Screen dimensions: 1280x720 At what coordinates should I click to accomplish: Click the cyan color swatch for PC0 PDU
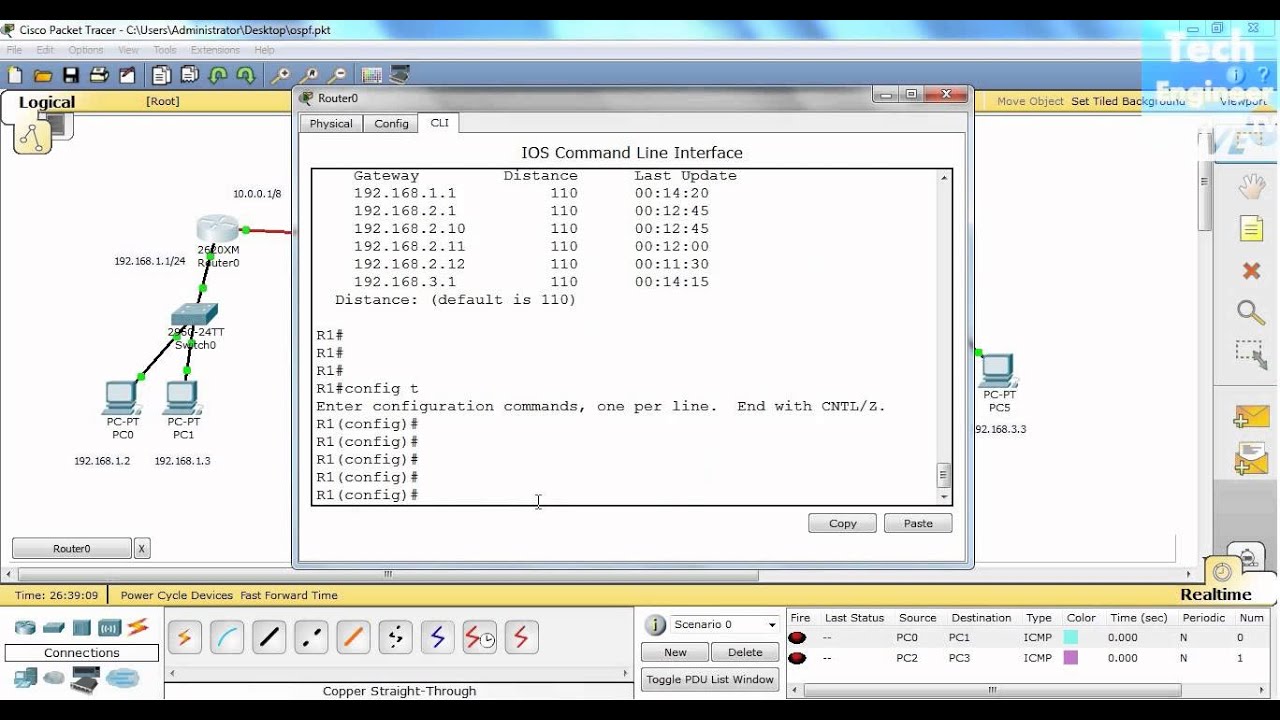[x=1071, y=638]
